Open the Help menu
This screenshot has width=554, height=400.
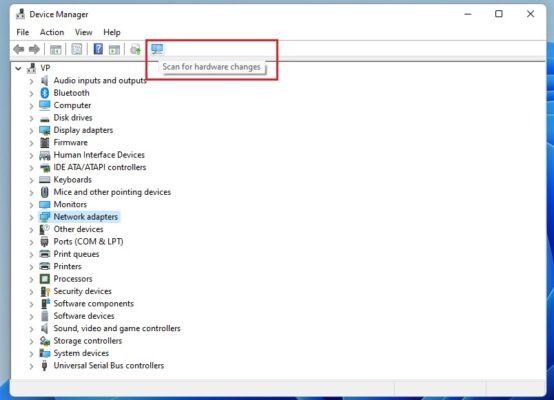[112, 32]
